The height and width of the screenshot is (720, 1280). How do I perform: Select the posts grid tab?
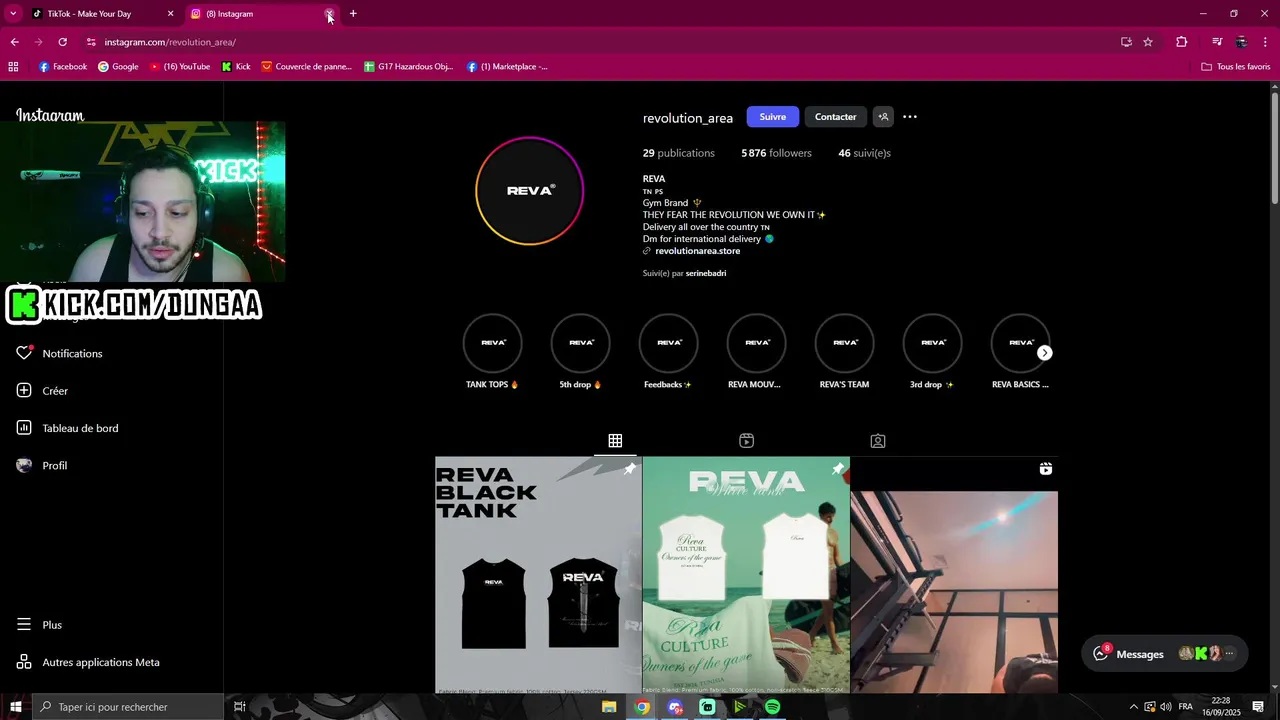[615, 441]
